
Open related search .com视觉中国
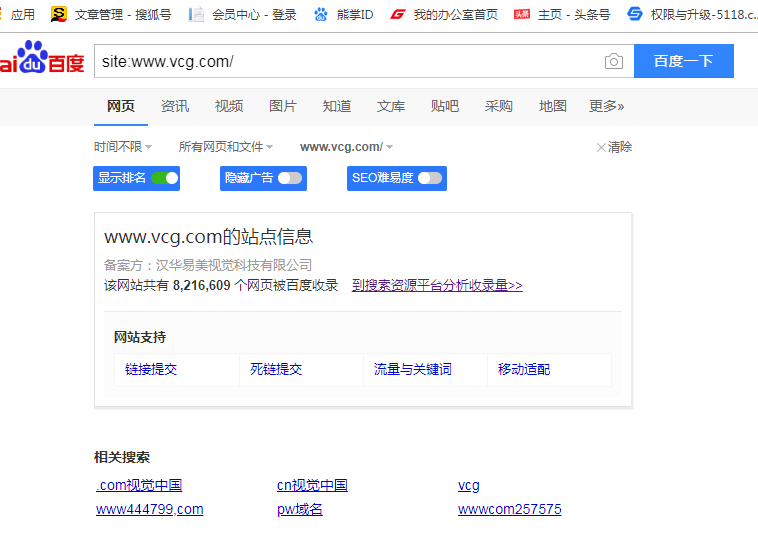(139, 485)
